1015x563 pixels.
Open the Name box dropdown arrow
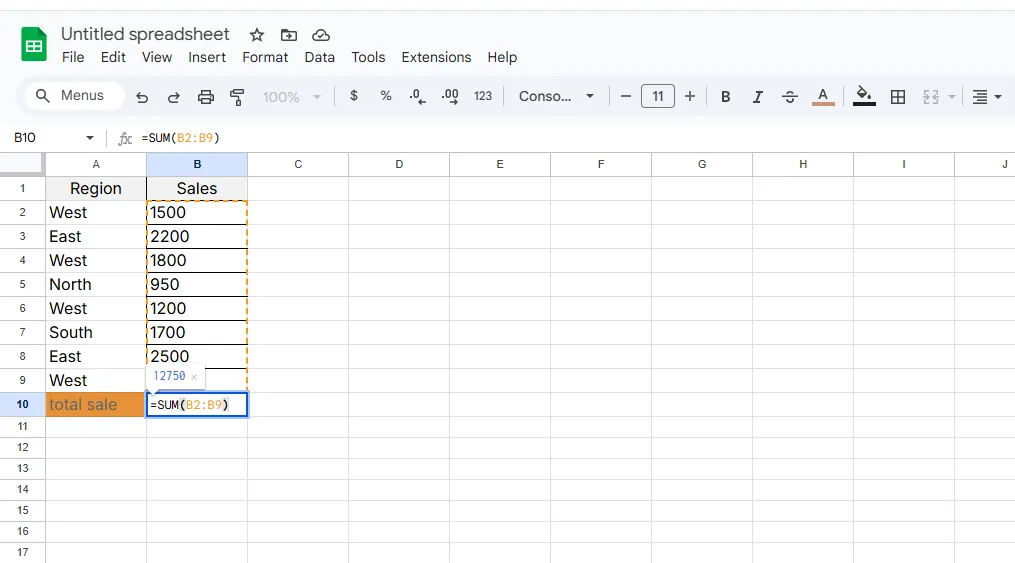(x=90, y=138)
